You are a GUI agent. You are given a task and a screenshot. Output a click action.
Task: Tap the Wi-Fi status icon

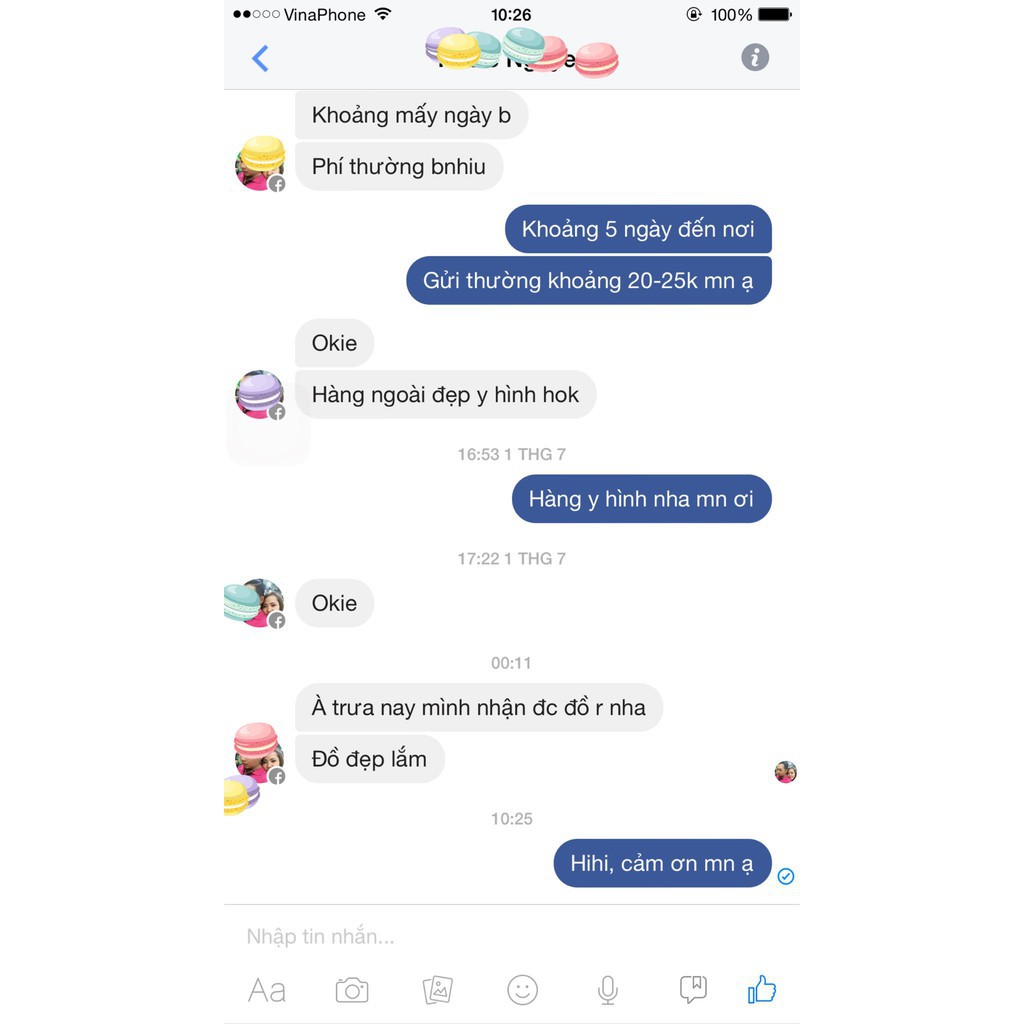(x=383, y=14)
